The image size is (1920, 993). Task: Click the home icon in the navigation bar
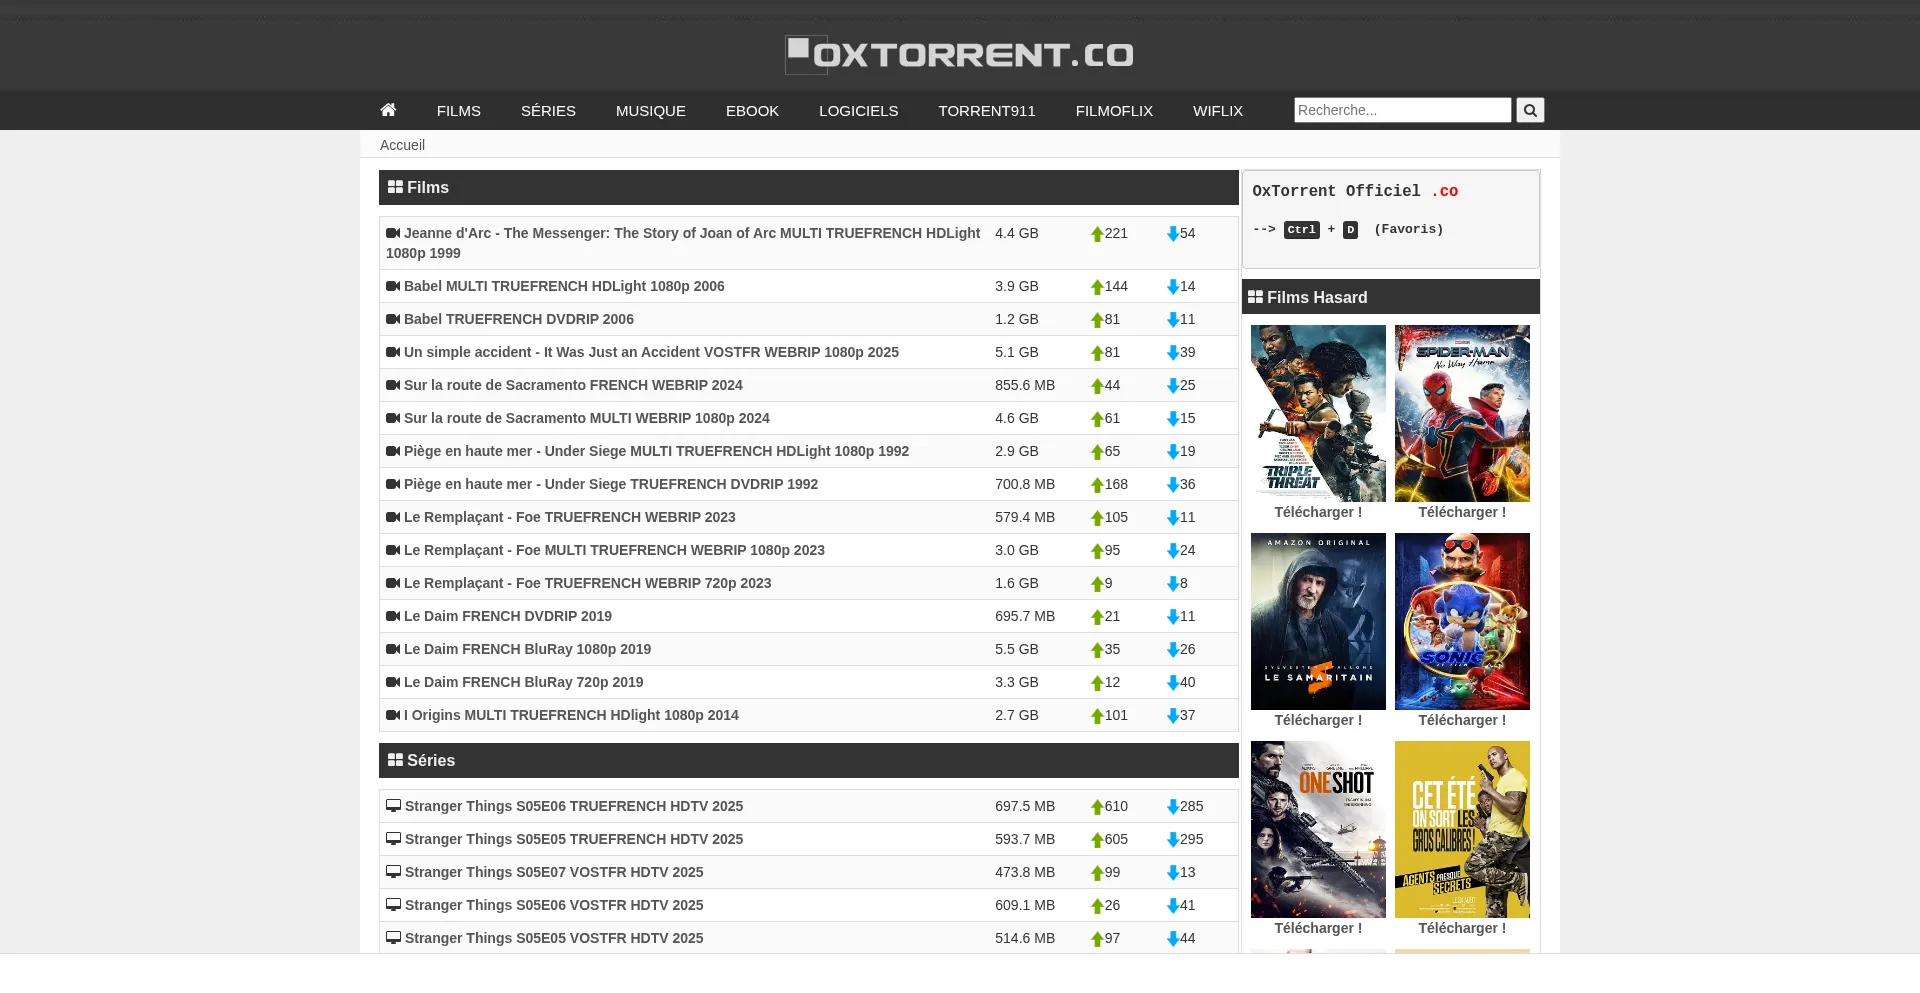tap(388, 110)
